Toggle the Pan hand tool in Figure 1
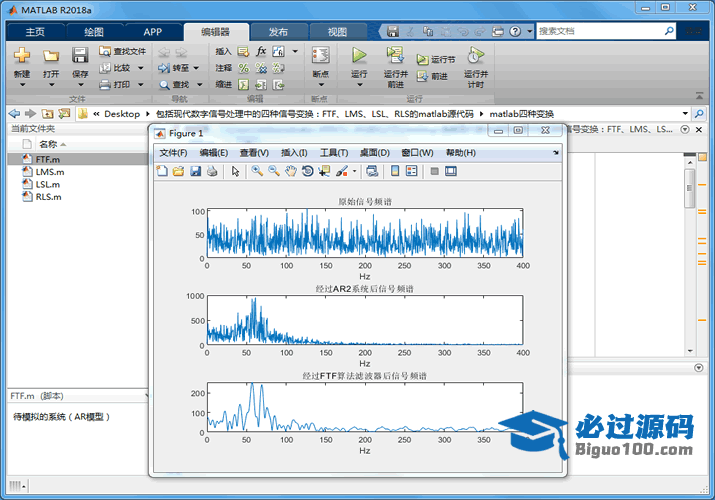 click(x=290, y=171)
